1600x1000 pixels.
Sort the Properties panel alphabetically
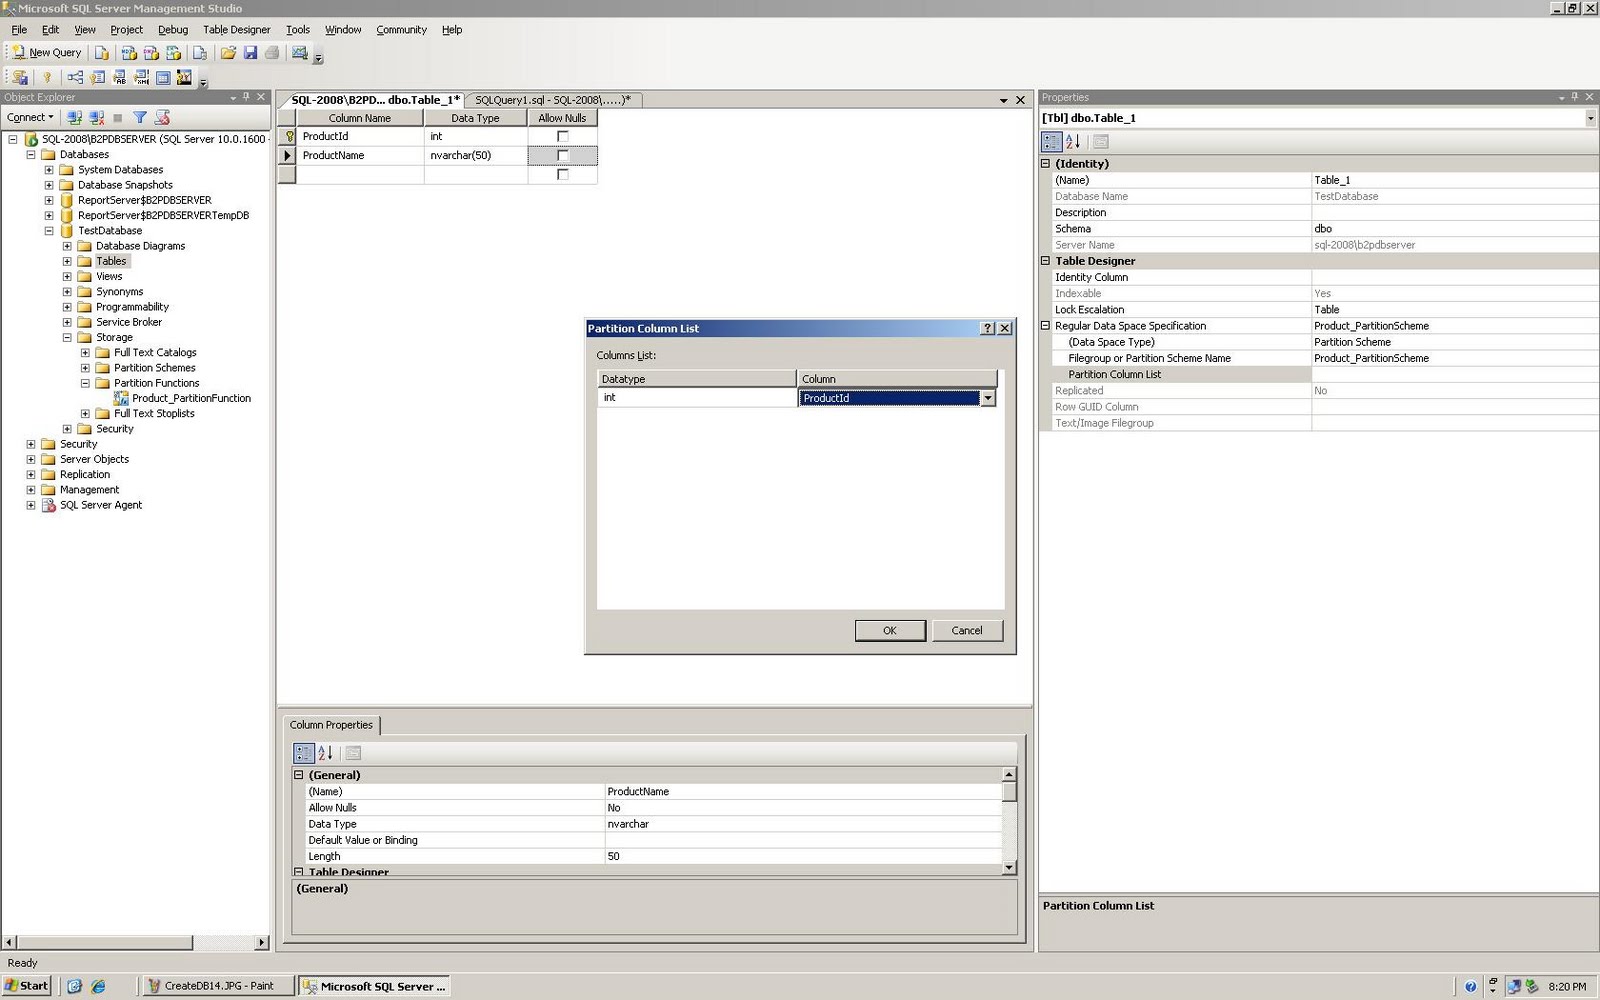coord(1073,142)
